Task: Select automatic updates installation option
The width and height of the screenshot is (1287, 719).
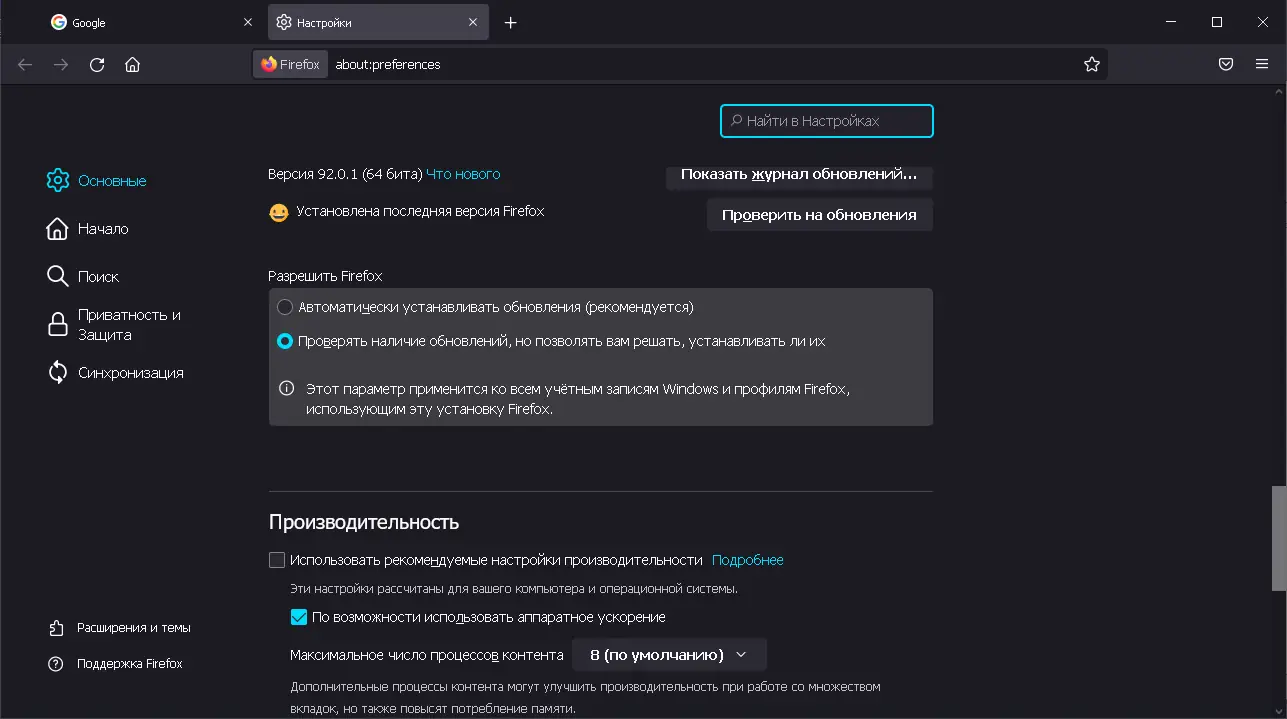Action: 285,307
